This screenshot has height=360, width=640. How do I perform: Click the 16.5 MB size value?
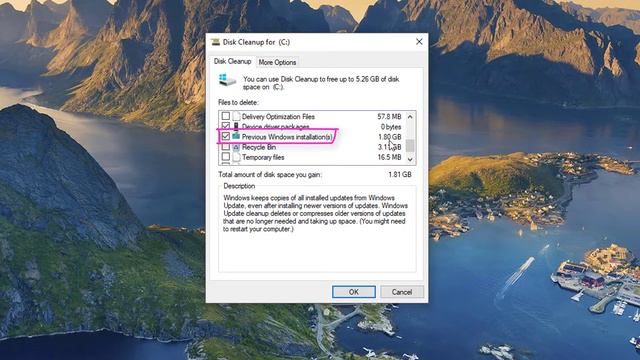389,157
